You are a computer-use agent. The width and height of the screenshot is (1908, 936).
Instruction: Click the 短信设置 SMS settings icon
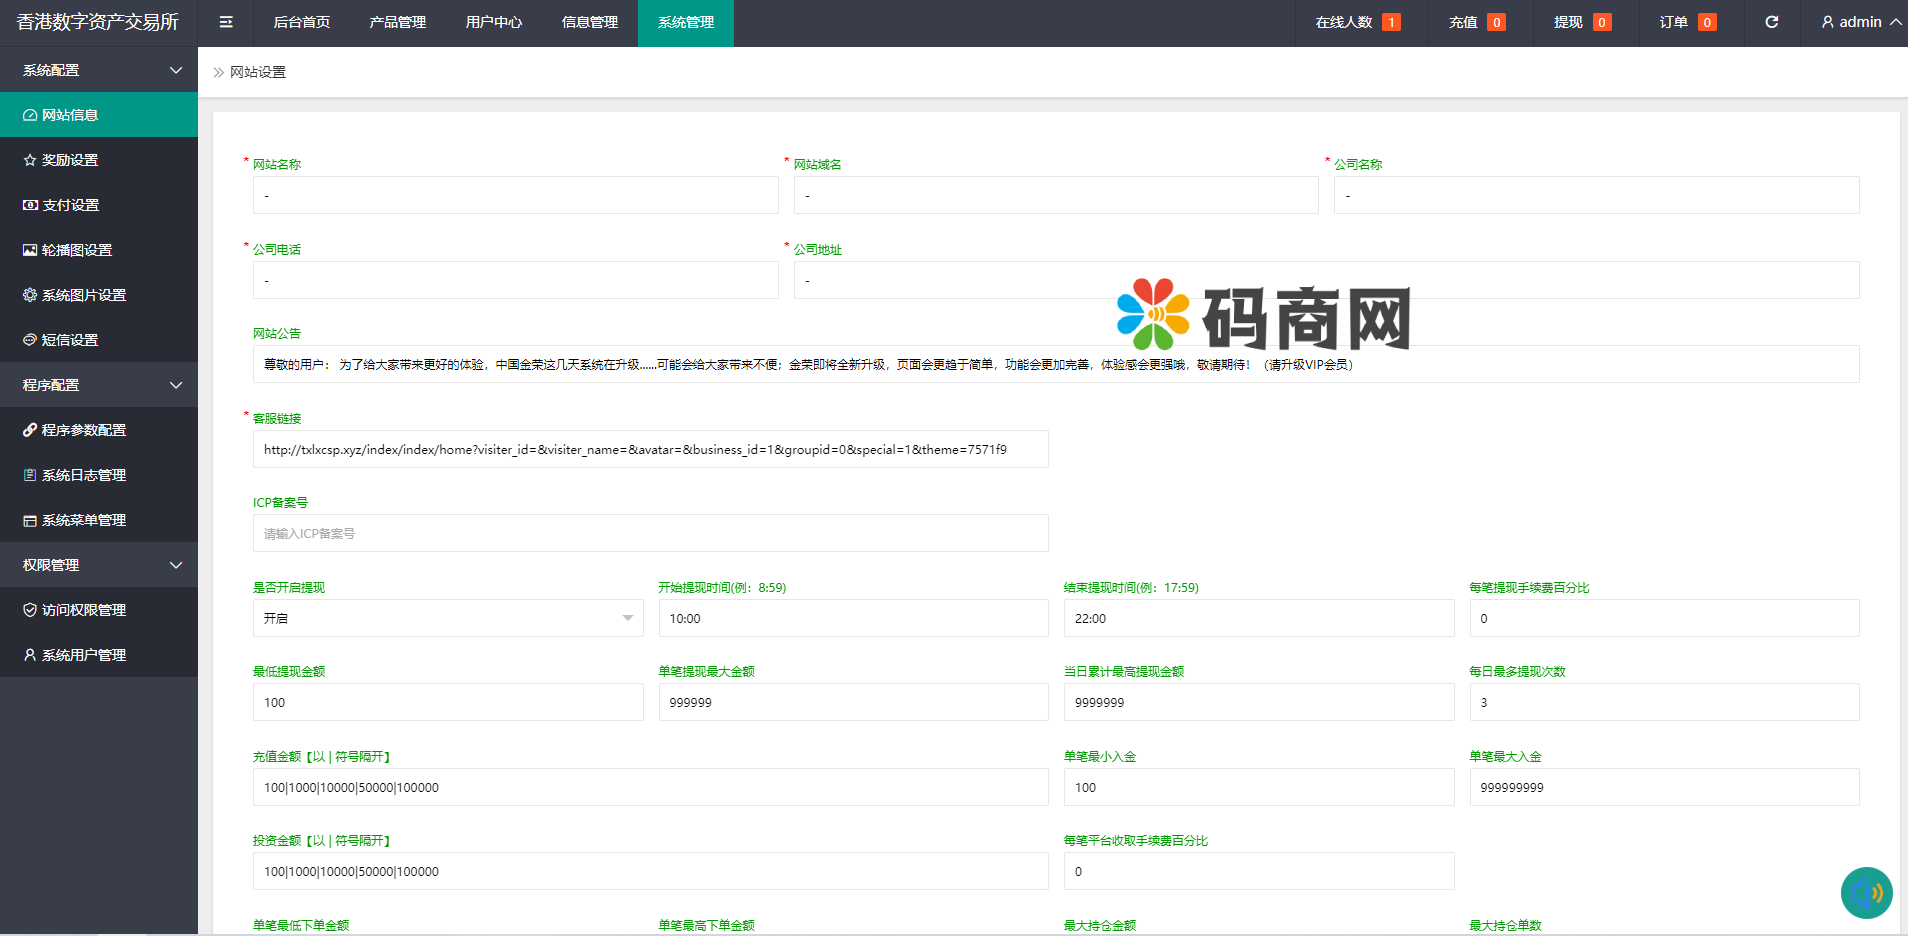click(x=30, y=339)
